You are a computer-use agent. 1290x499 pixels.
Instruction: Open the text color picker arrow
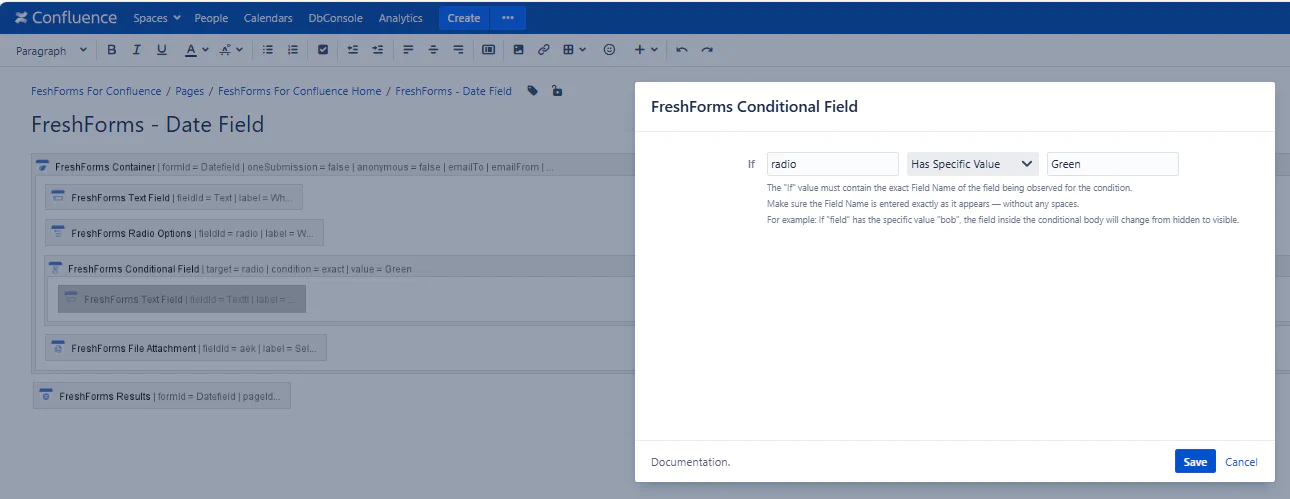point(206,50)
